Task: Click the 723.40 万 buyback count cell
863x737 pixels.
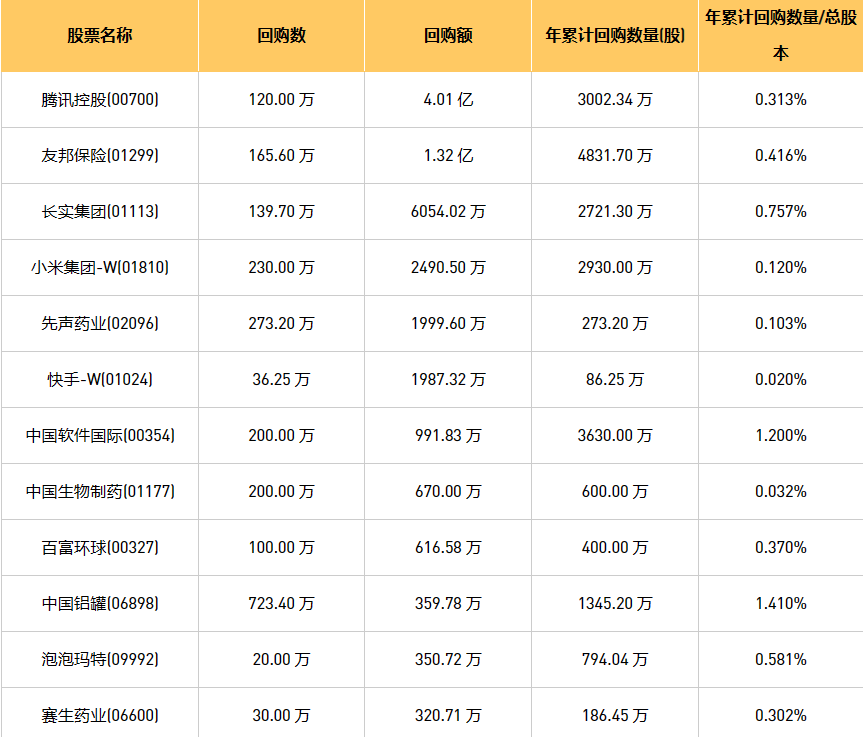Action: click(x=281, y=604)
